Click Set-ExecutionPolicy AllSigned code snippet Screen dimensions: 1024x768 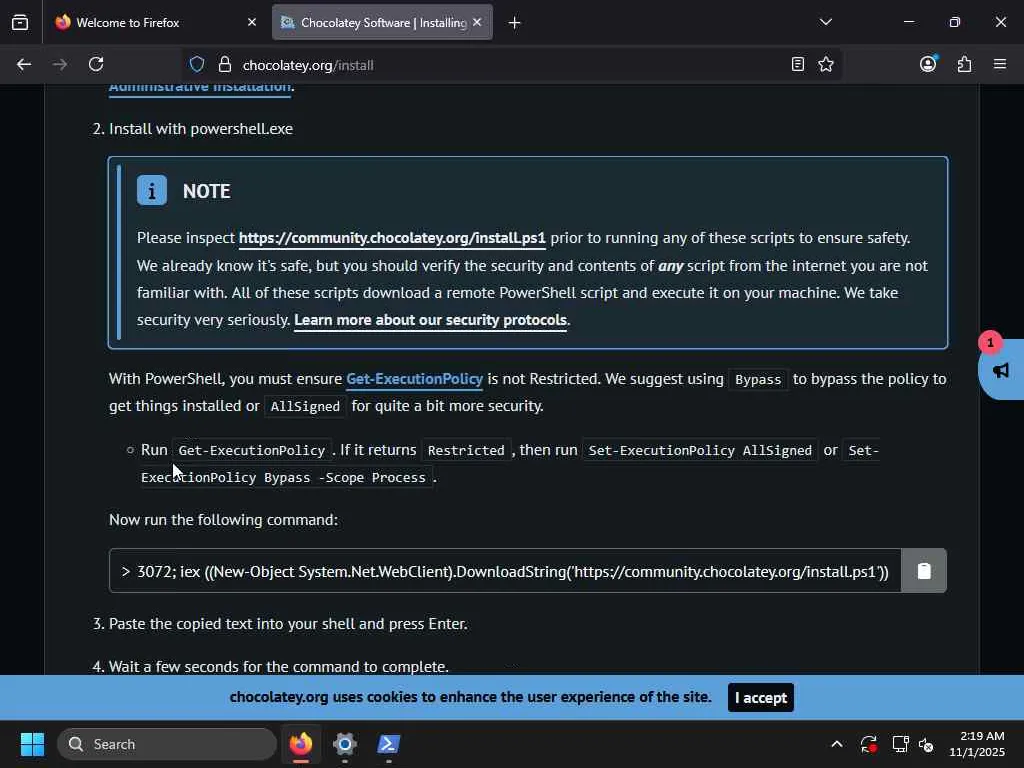(x=699, y=451)
